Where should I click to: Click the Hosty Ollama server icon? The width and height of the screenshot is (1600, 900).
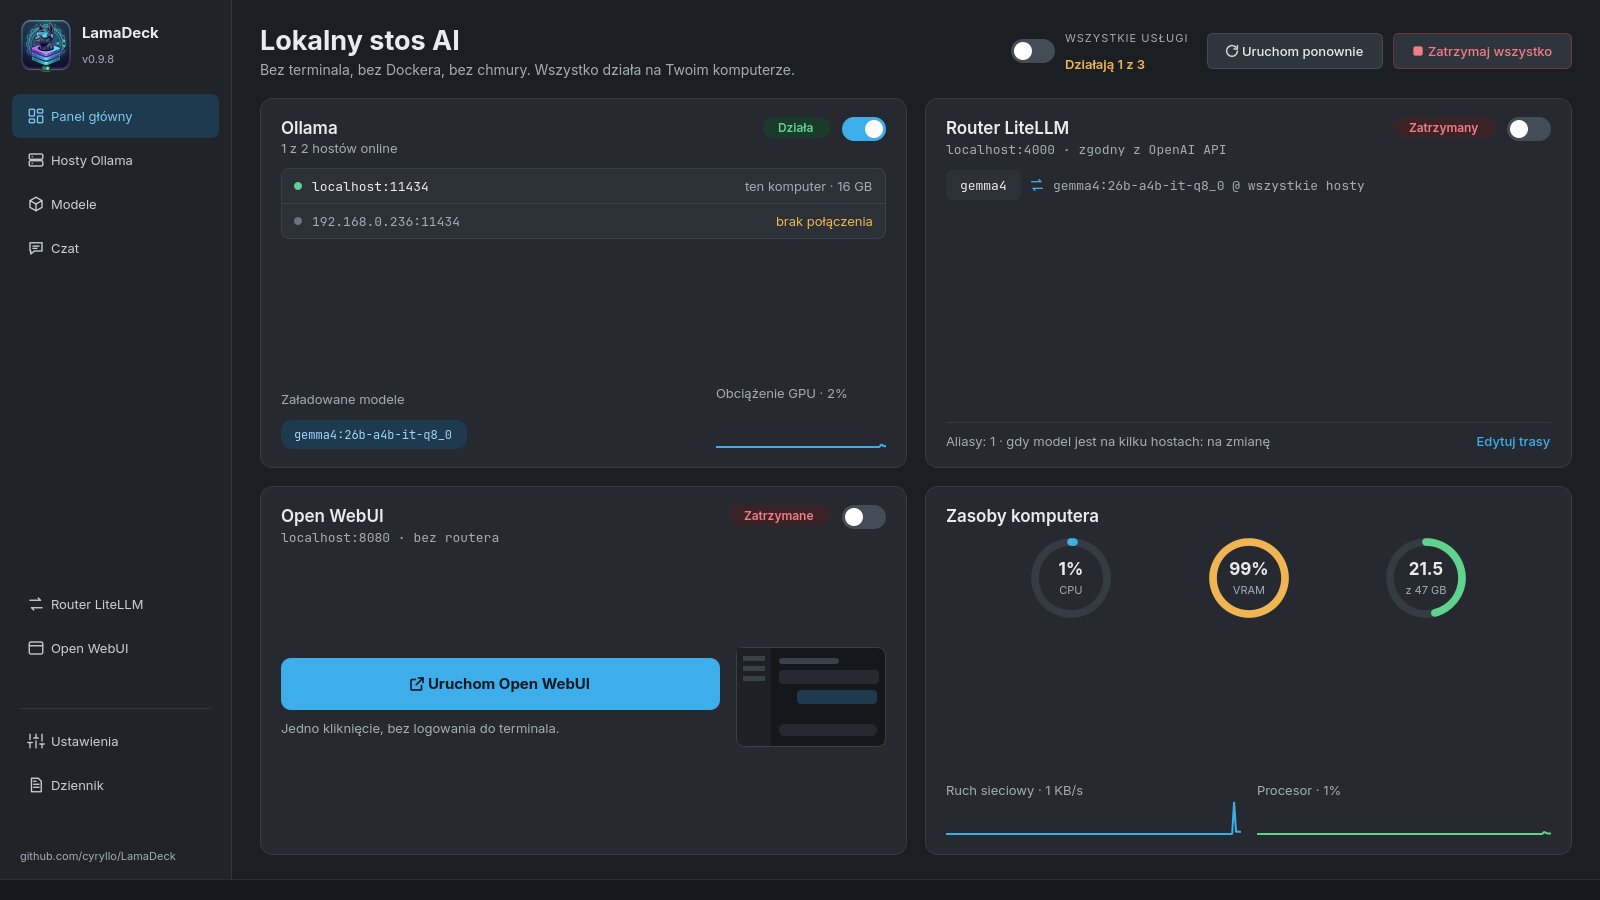(x=36, y=160)
